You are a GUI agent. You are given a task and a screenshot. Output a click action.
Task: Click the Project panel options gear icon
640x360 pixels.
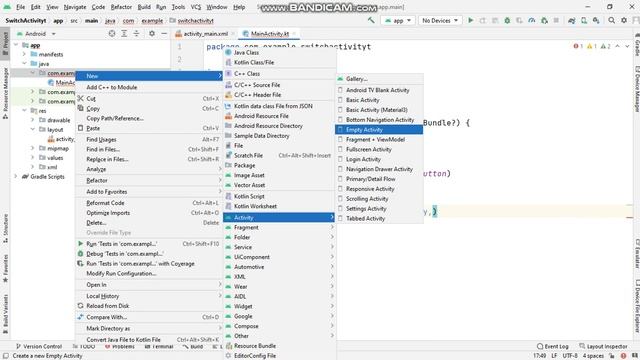(x=151, y=33)
